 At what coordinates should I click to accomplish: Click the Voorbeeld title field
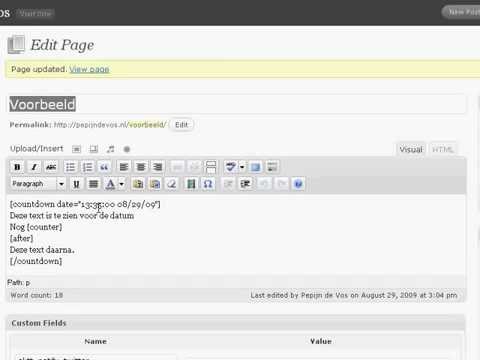237,105
